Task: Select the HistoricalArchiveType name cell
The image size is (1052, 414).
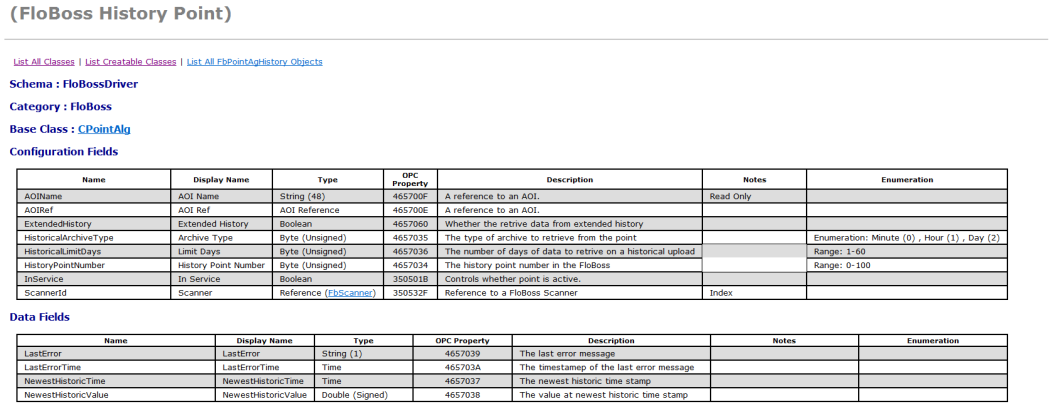Action: tap(94, 238)
